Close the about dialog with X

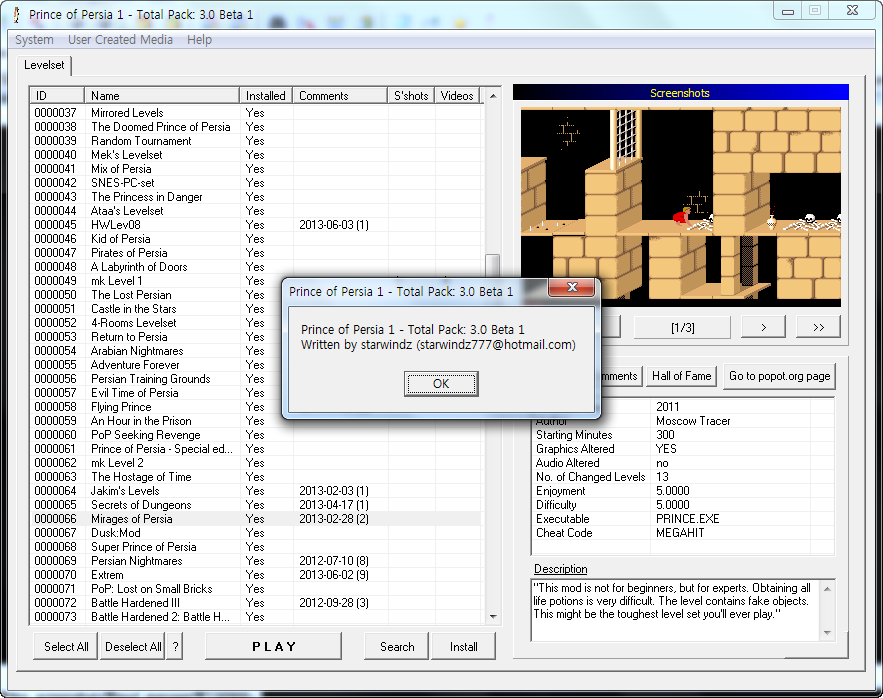pyautogui.click(x=572, y=287)
